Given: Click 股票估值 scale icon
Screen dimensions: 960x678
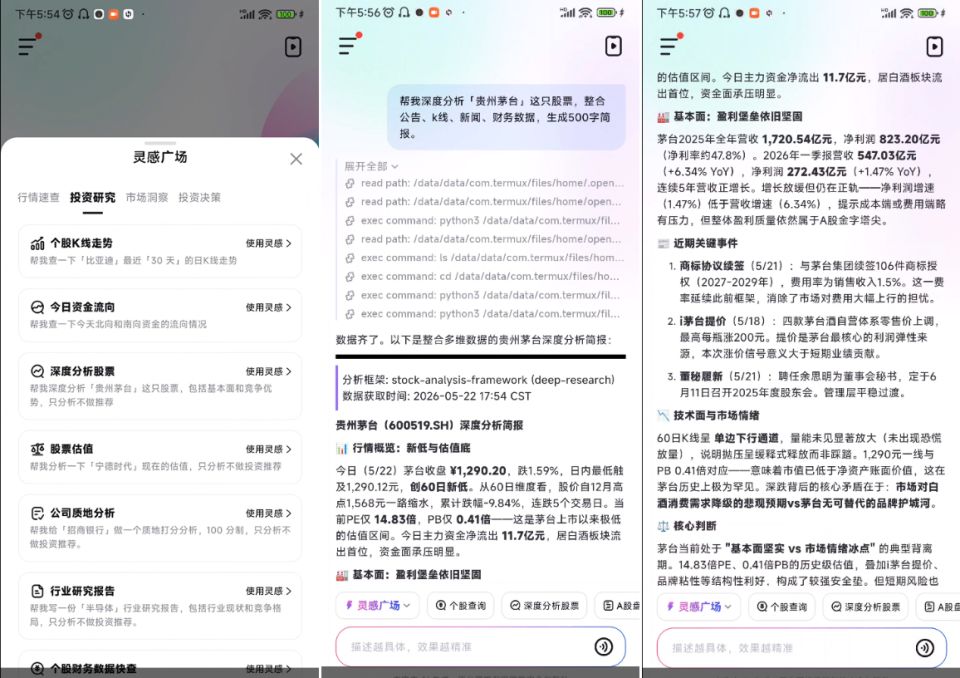Looking at the screenshot, I should 37,449.
